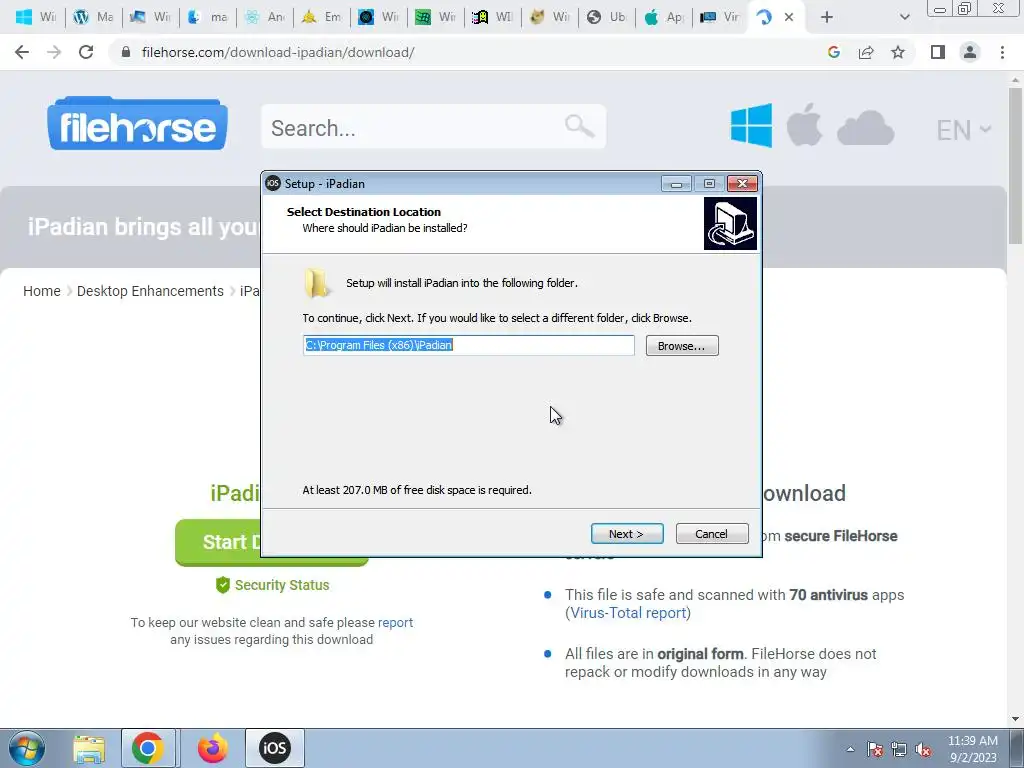This screenshot has height=768, width=1024.
Task: Select the cloud web apps icon
Action: 865,128
